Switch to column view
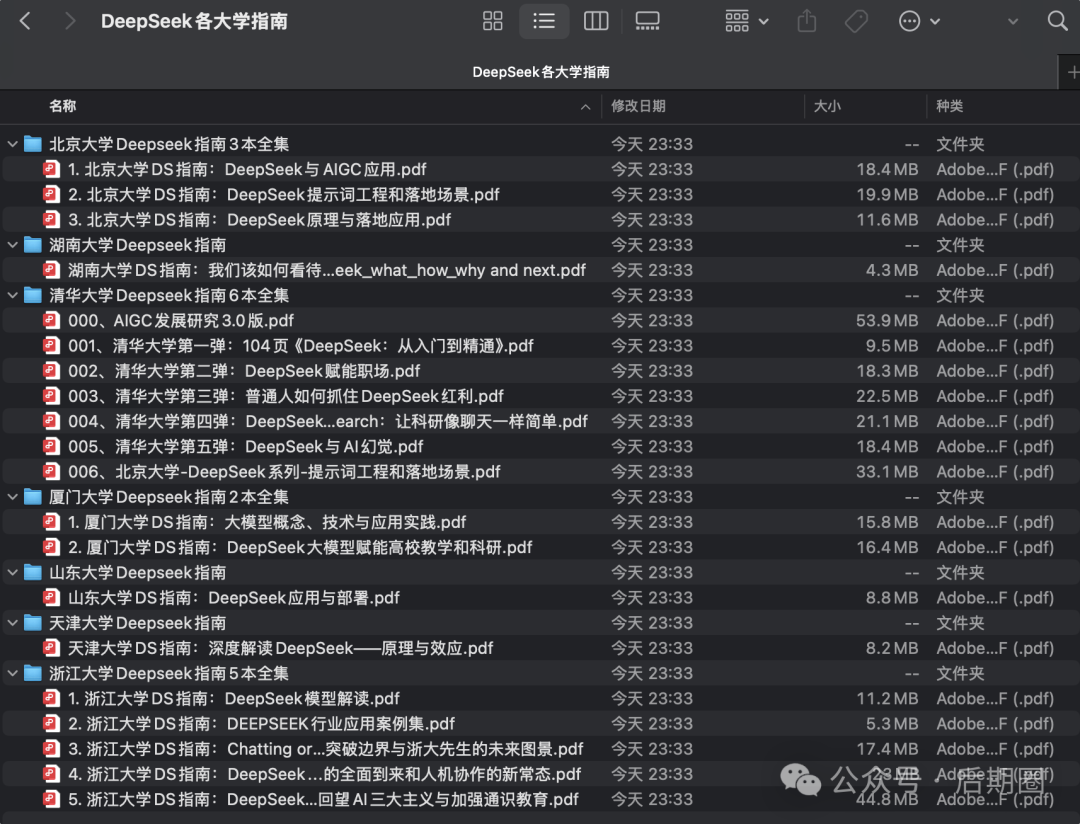1080x824 pixels. (x=596, y=20)
